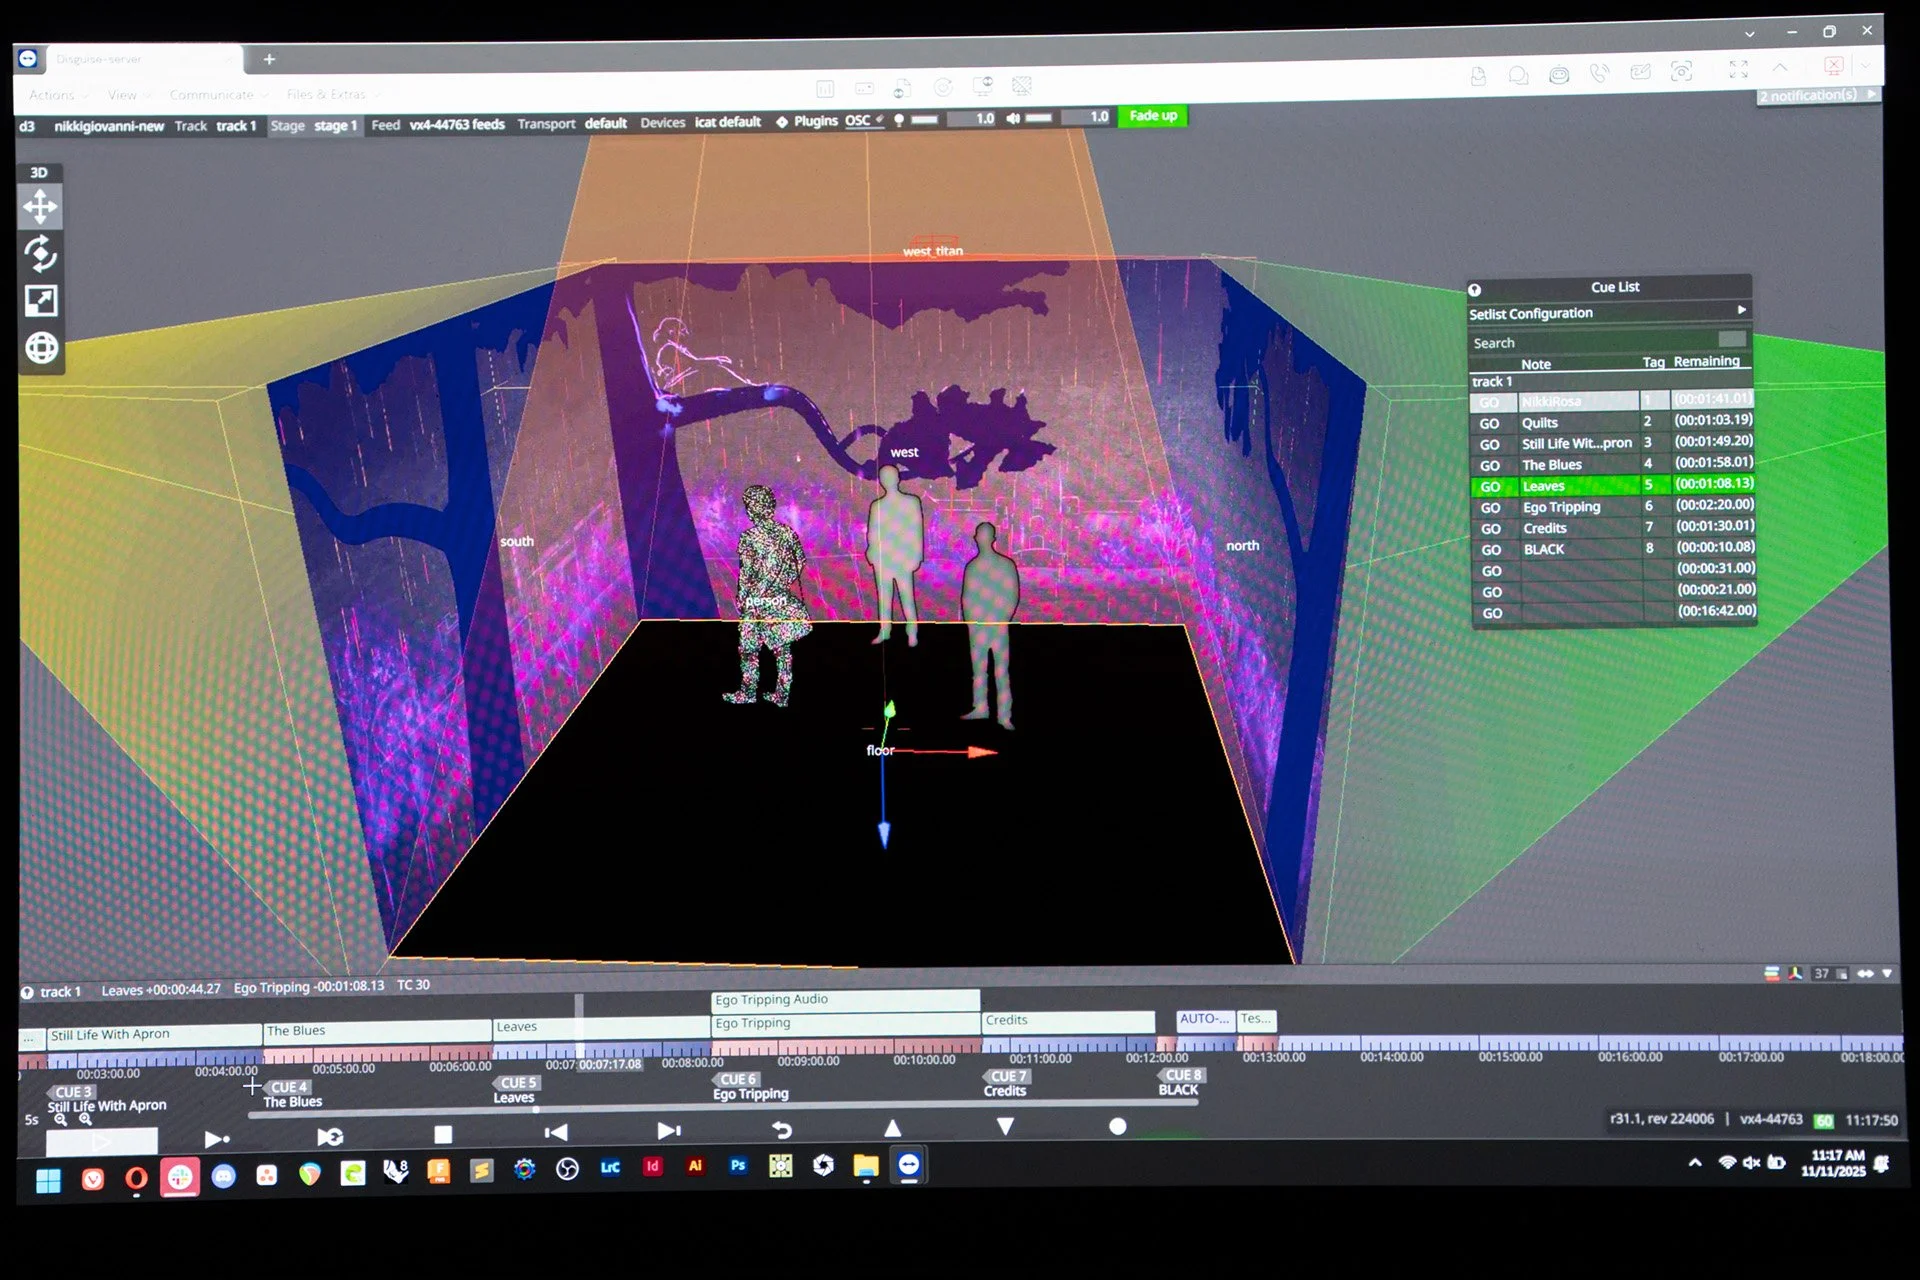Adjust the brightness slider in top bar
The width and height of the screenshot is (1920, 1280).
click(x=925, y=120)
